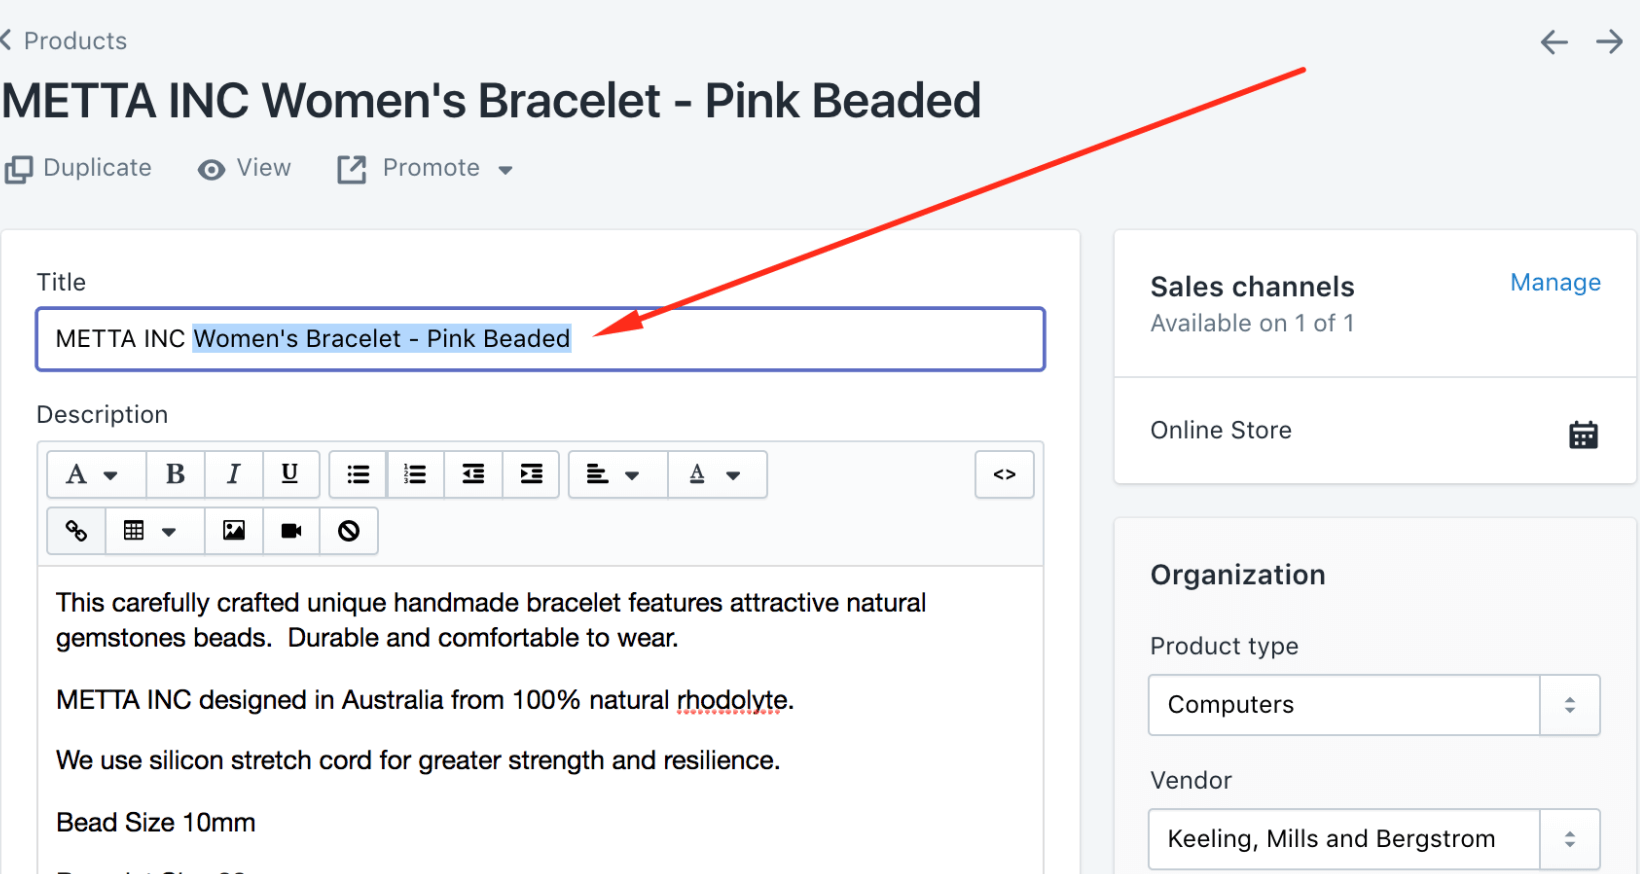This screenshot has height=874, width=1640.
Task: Toggle bold formatting in the description editor
Action: 175,474
